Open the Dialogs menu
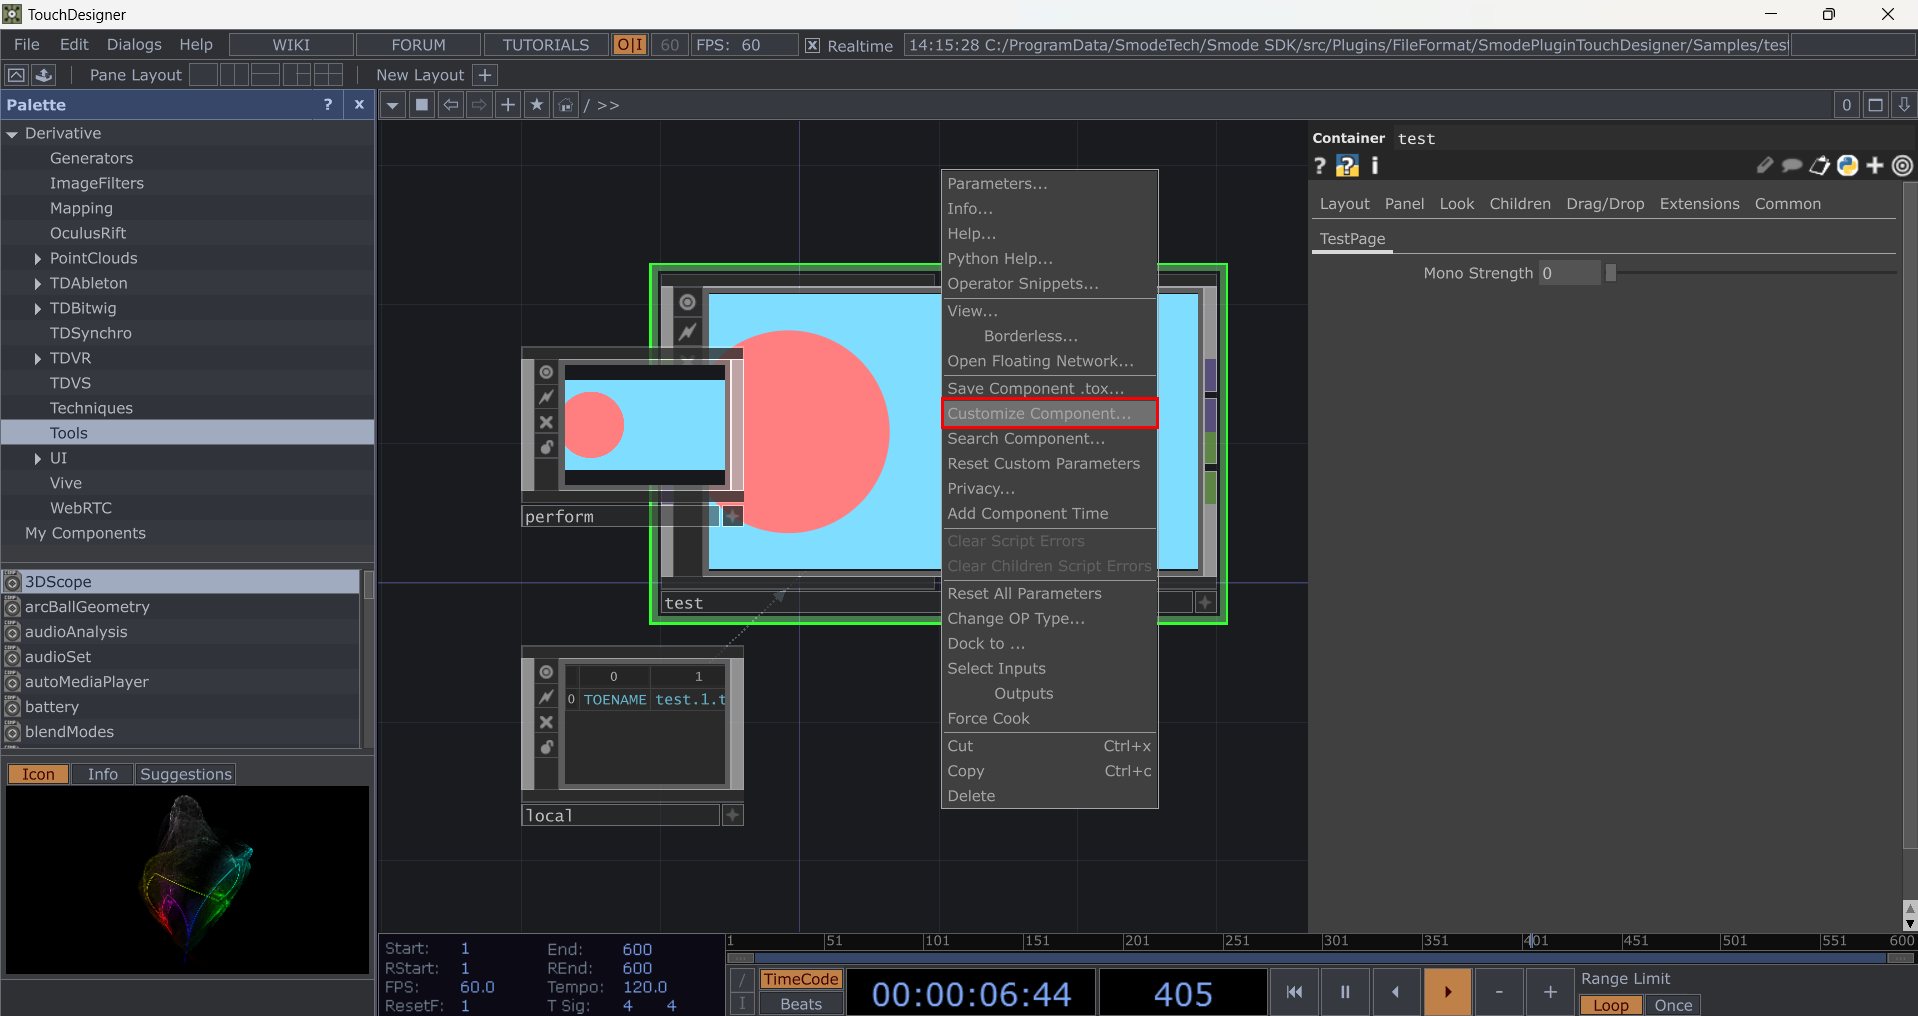The width and height of the screenshot is (1918, 1016). point(134,45)
